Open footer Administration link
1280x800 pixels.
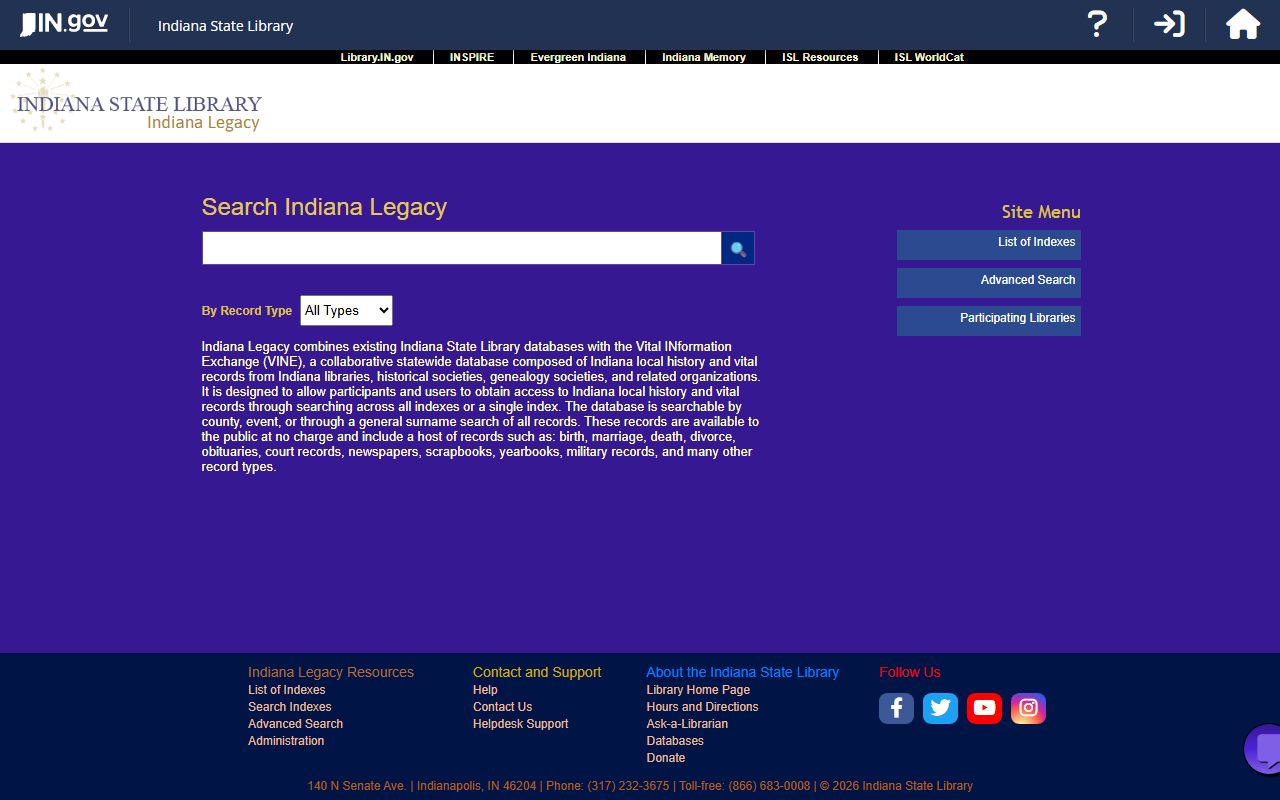(286, 741)
